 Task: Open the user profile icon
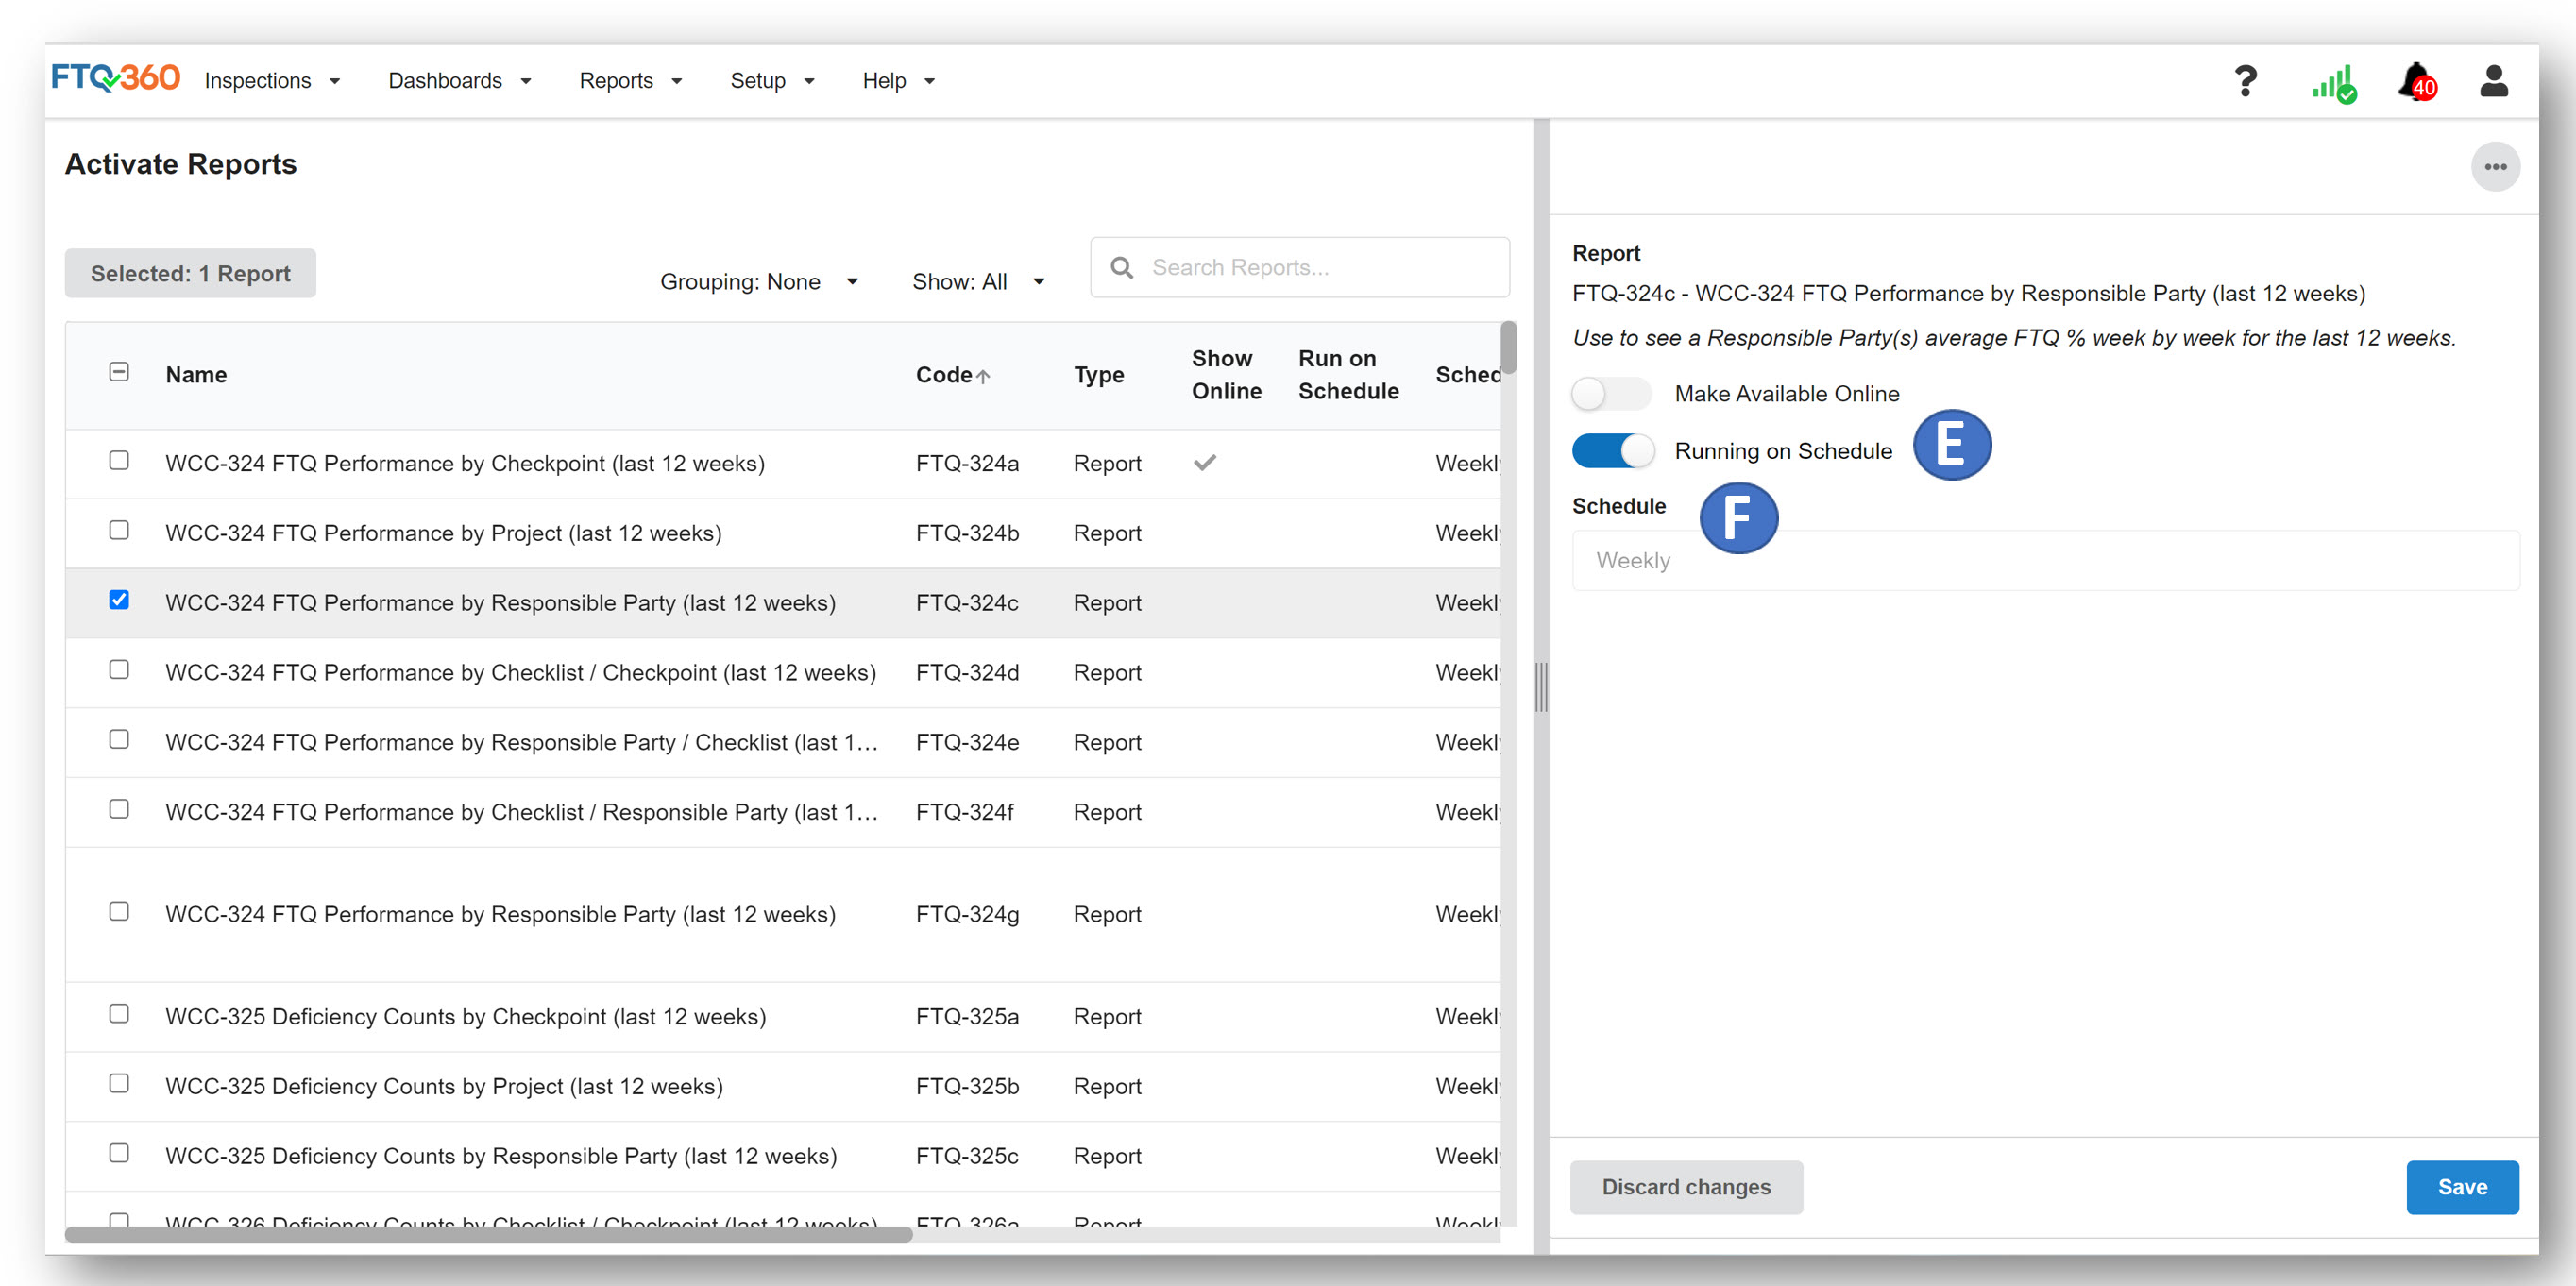(2494, 81)
